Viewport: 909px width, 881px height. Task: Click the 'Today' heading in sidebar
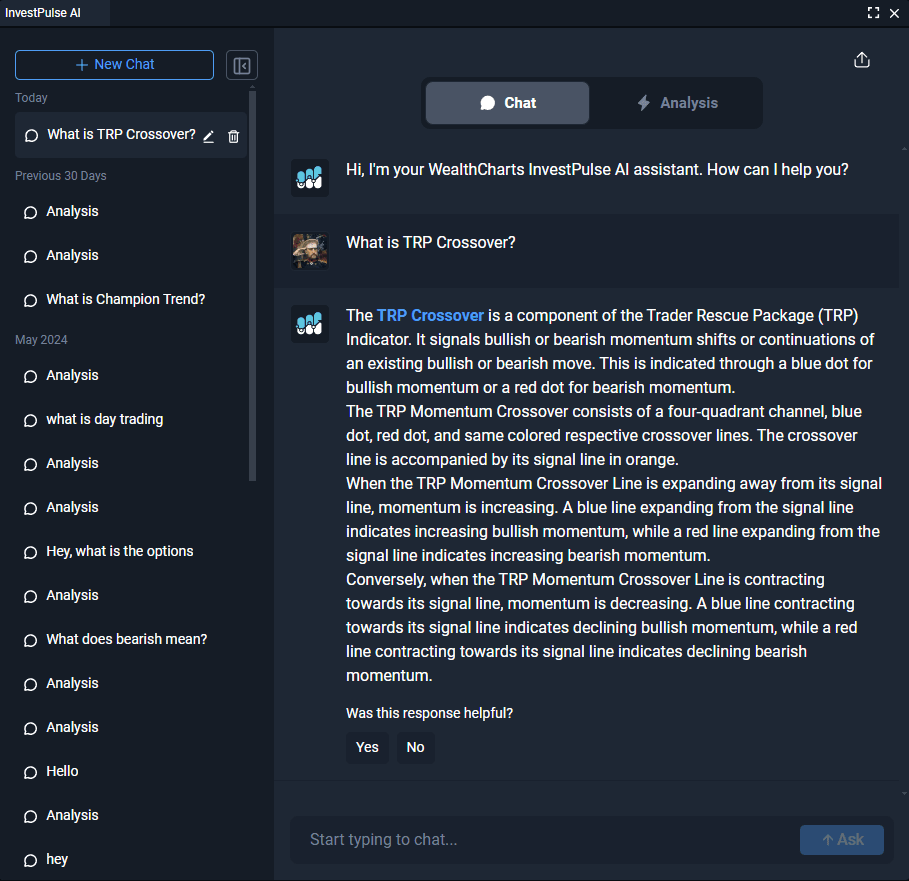tap(31, 97)
